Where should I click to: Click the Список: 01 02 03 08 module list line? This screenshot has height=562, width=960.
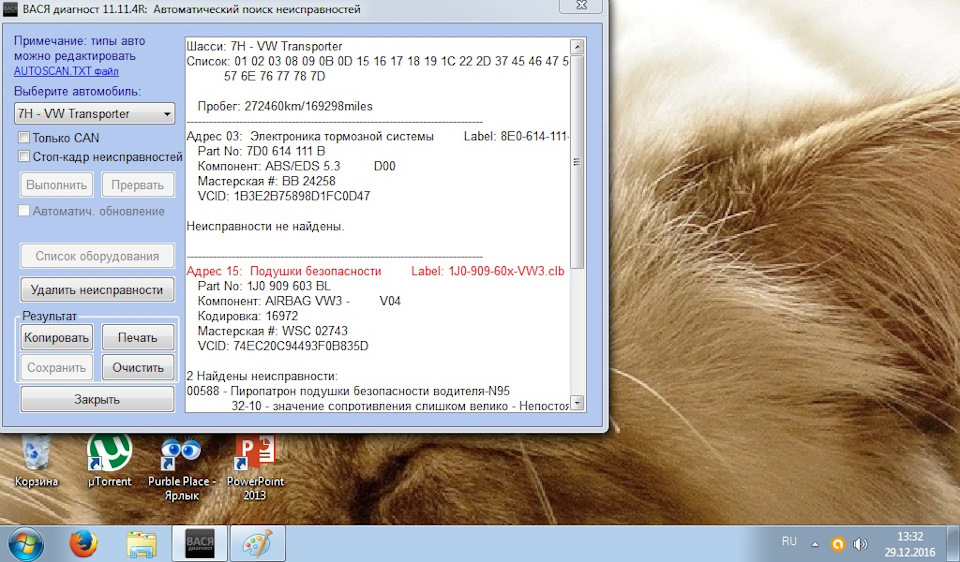[378, 61]
